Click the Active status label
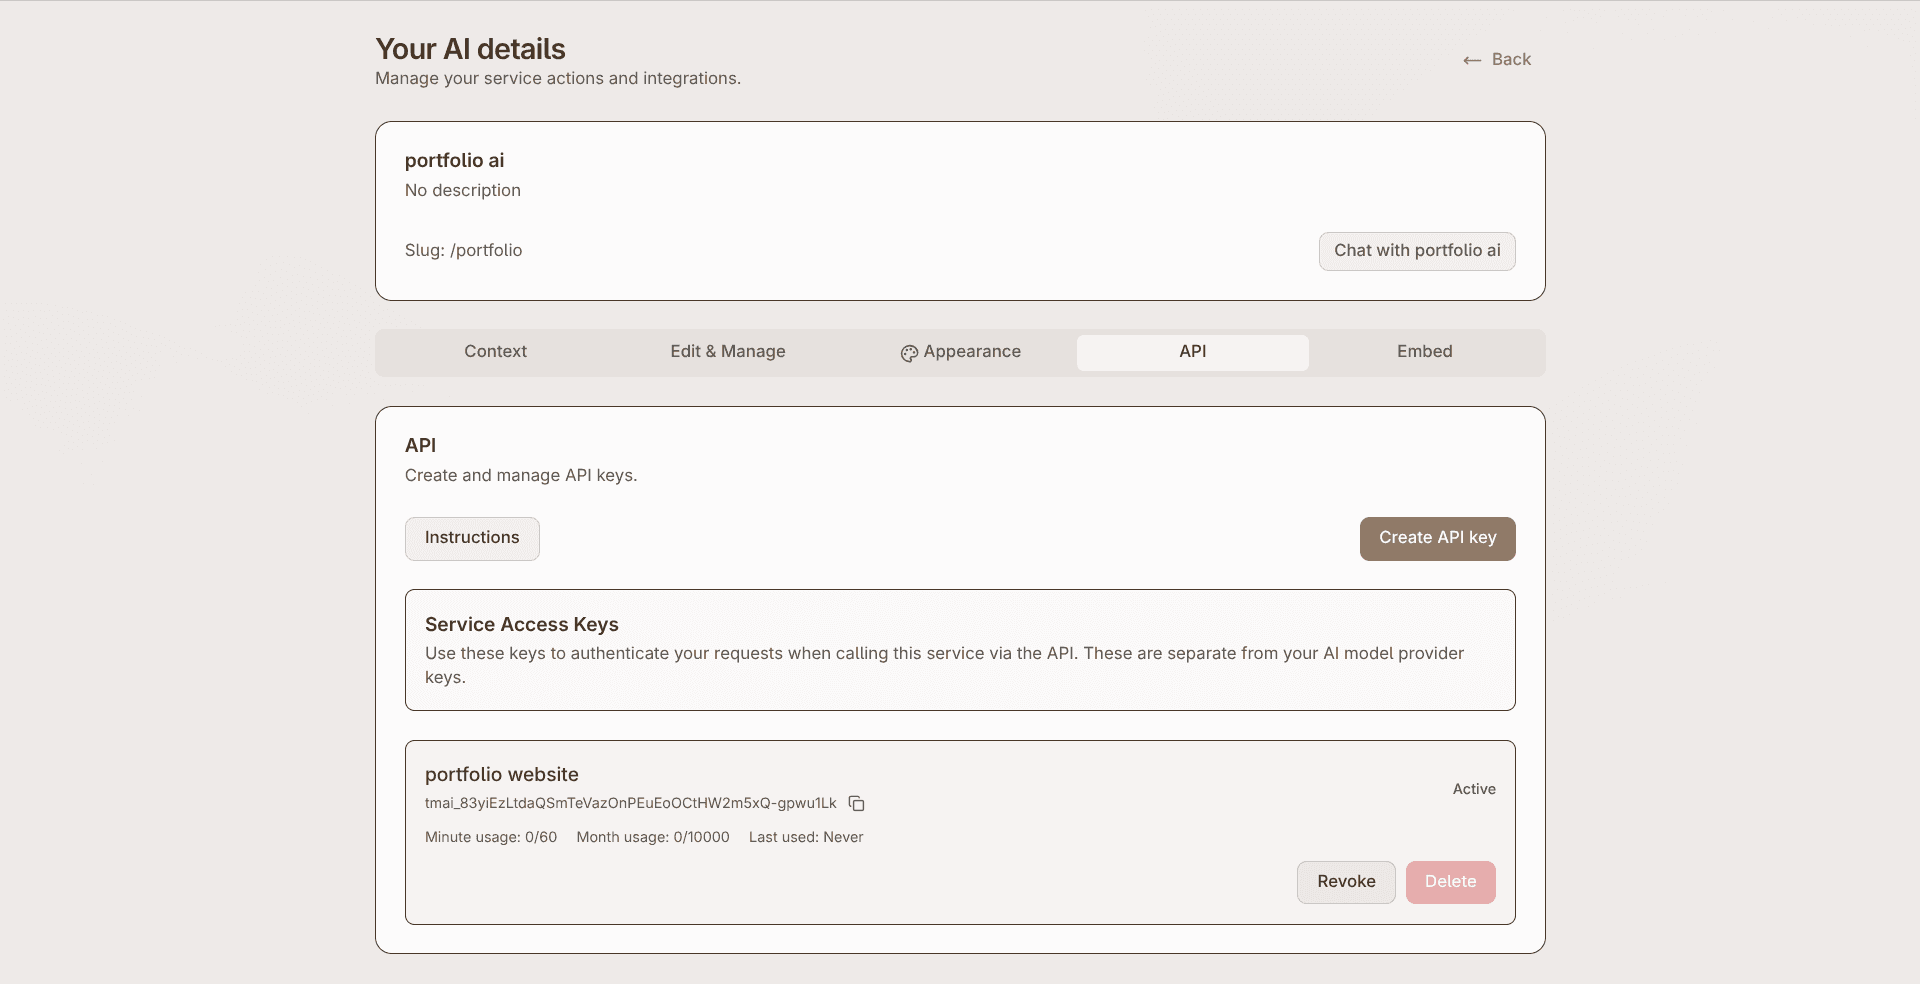The width and height of the screenshot is (1920, 984). 1474,789
